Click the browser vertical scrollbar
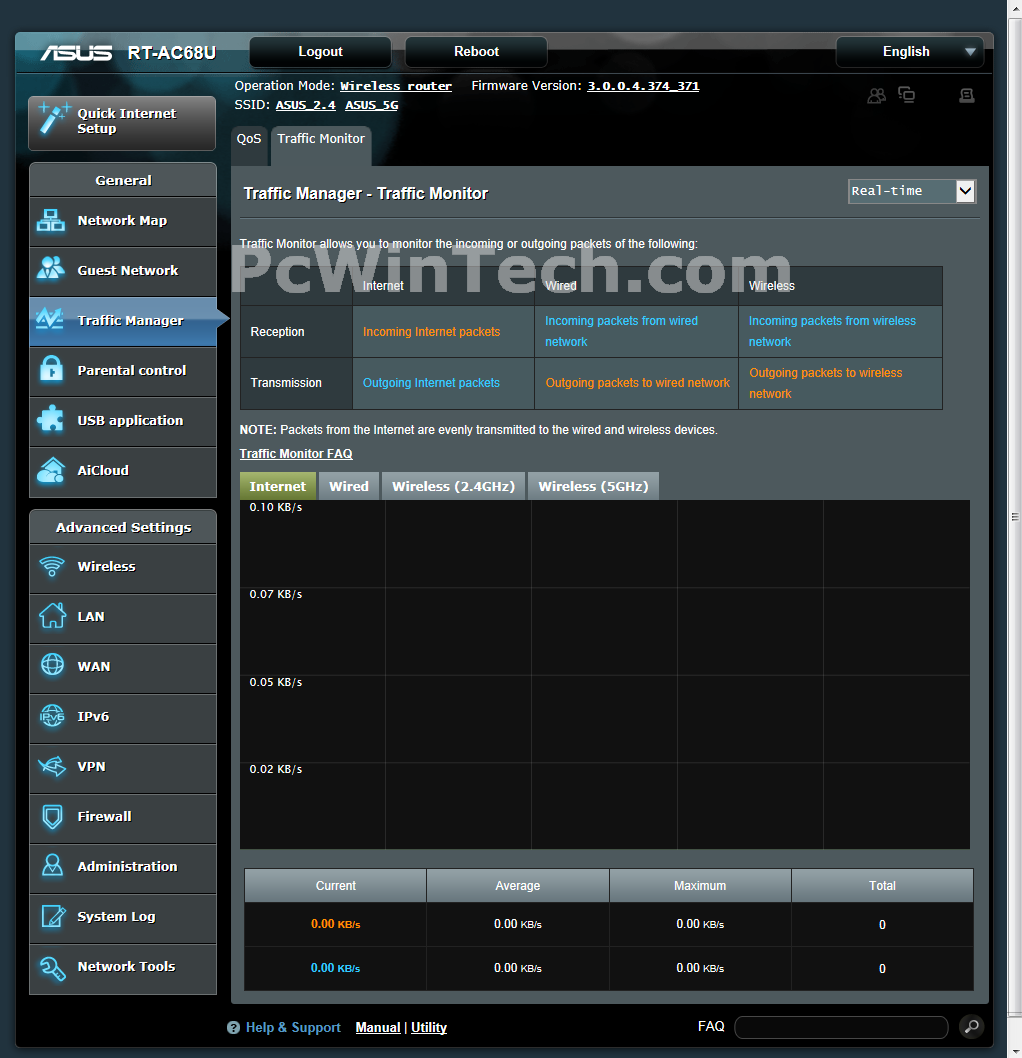Viewport: 1022px width, 1058px height. [x=1015, y=517]
